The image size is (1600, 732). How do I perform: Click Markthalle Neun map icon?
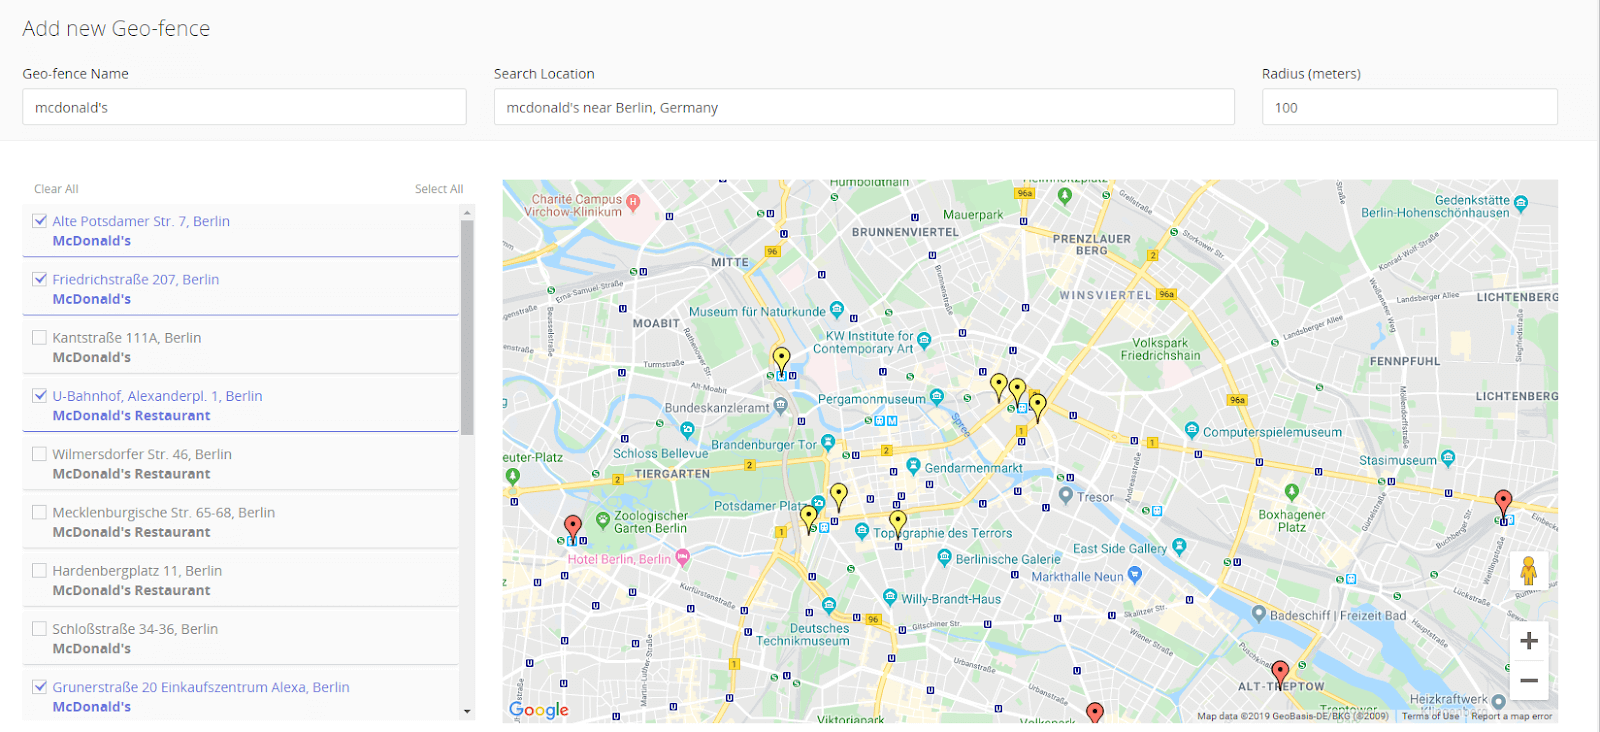(1134, 574)
